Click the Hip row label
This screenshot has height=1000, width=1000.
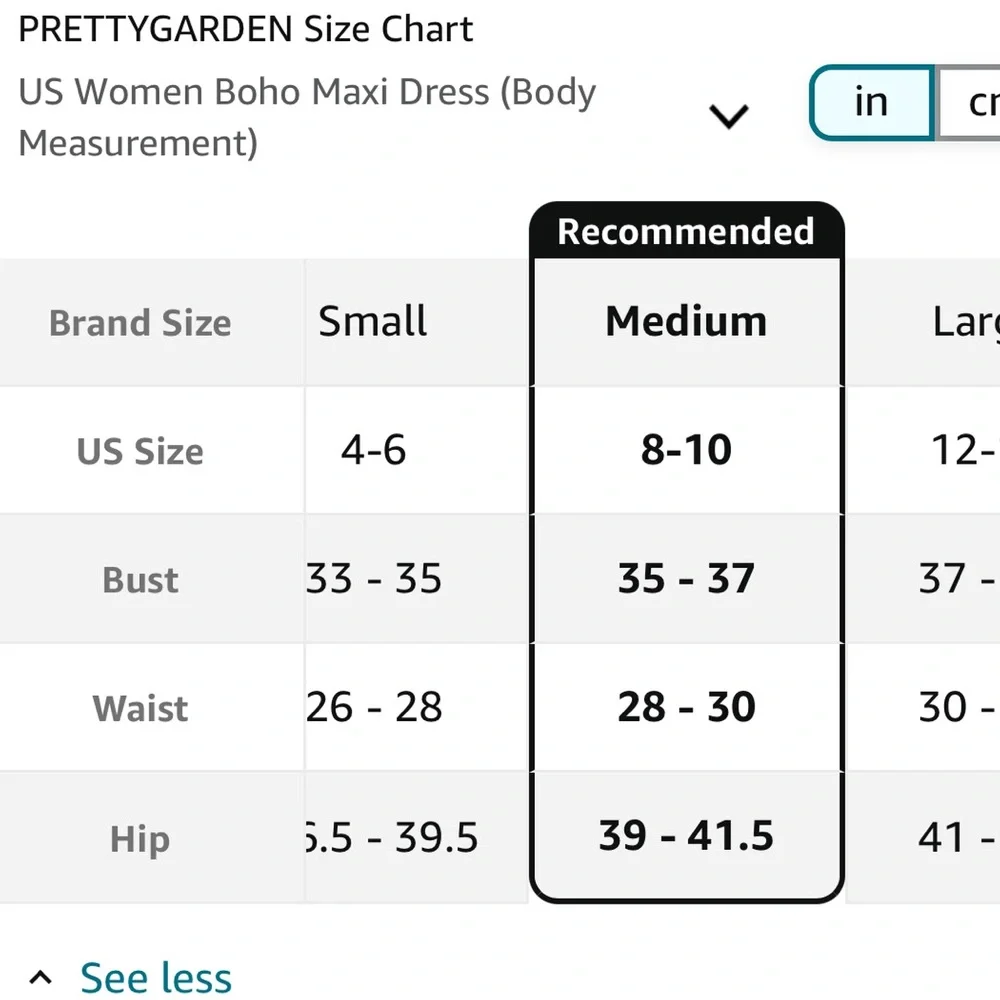point(140,839)
